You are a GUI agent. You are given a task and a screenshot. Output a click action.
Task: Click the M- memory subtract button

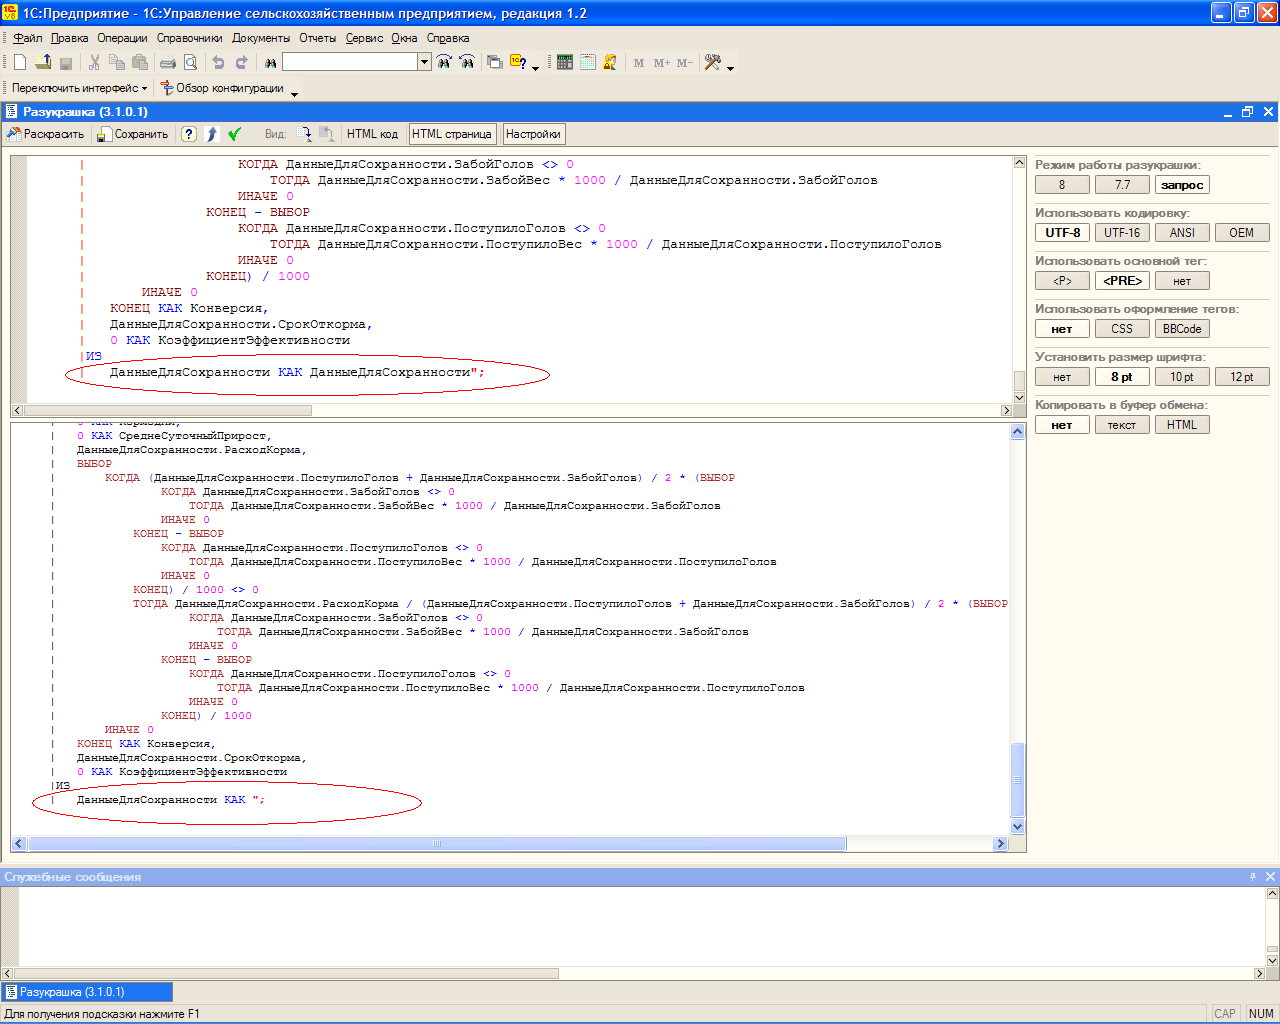click(x=685, y=62)
